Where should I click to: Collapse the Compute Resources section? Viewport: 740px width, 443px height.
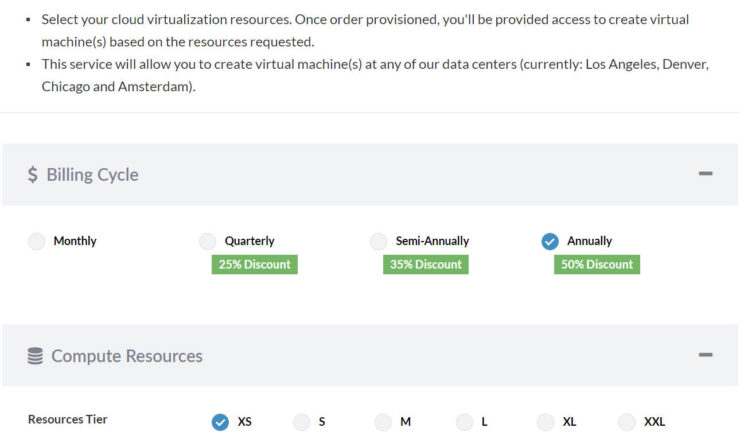(x=706, y=355)
